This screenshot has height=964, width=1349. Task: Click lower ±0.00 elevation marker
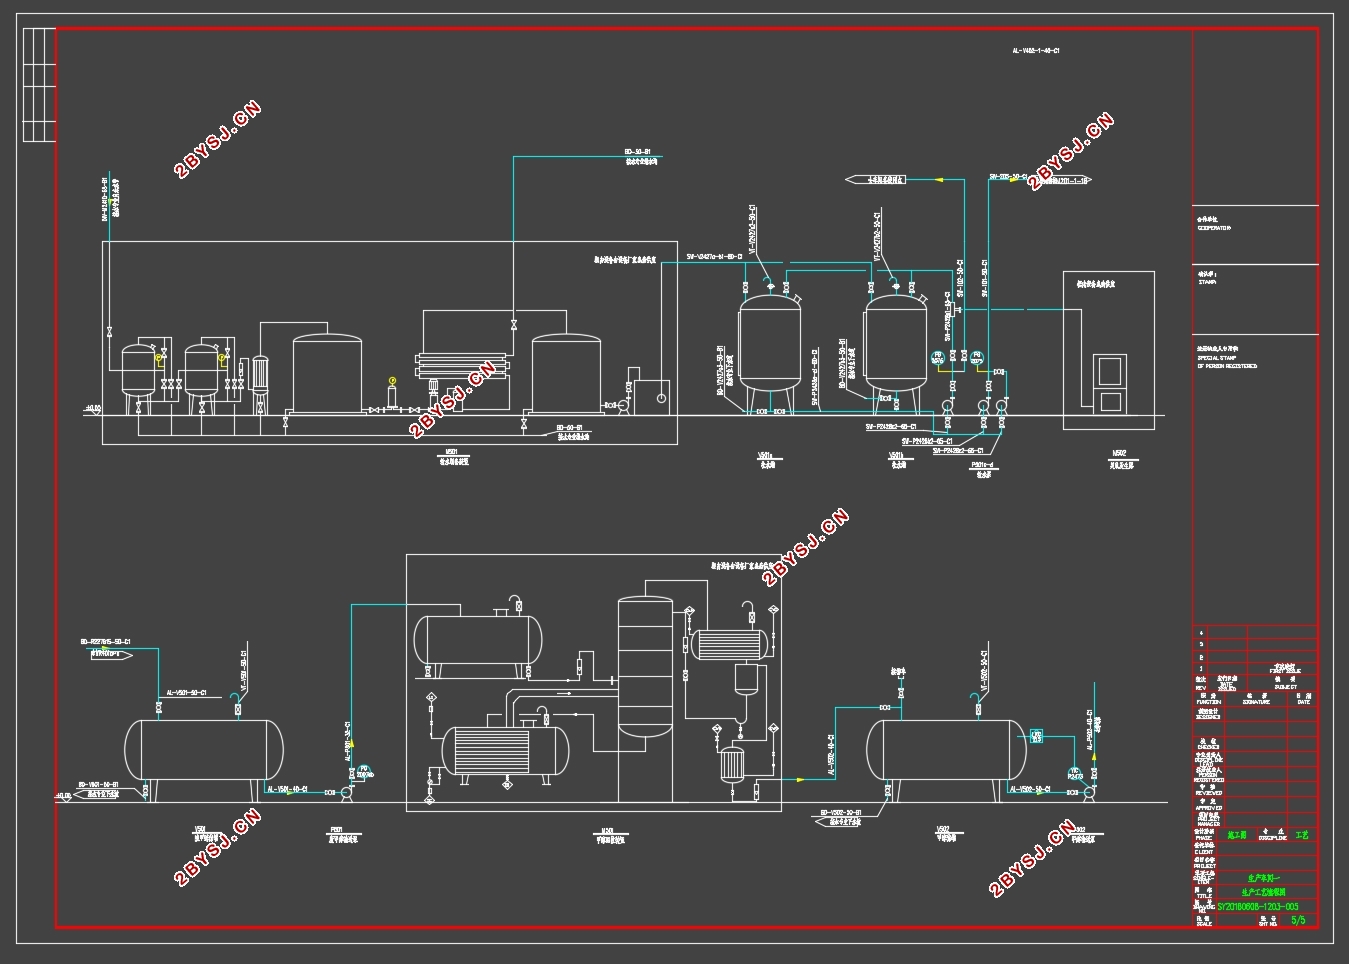(63, 796)
